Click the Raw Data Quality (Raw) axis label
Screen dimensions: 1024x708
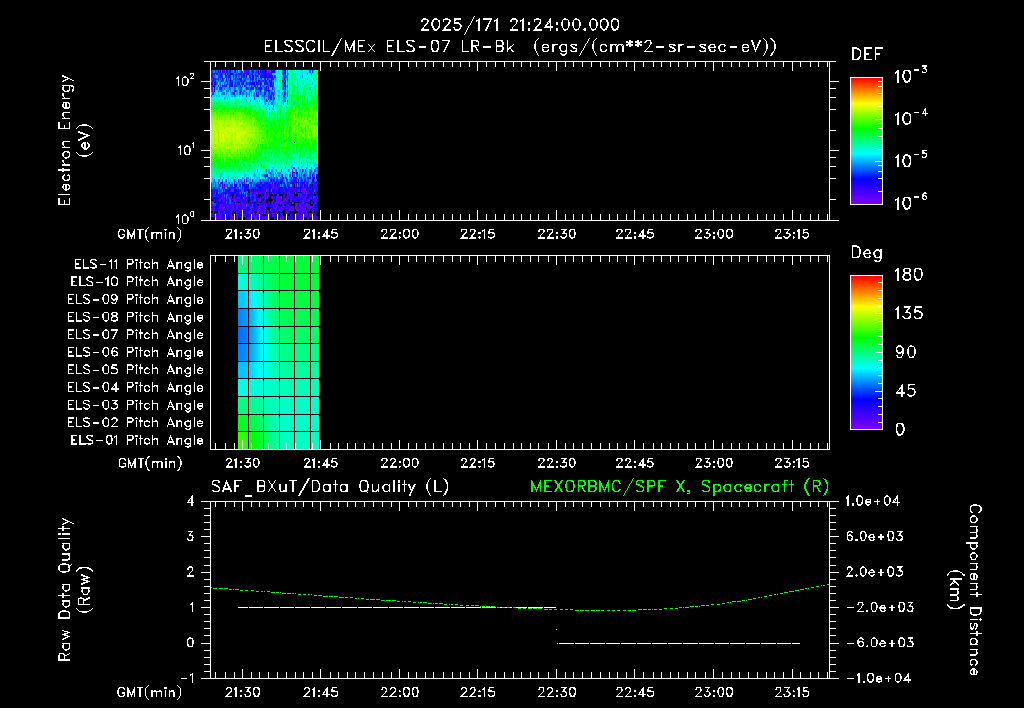(74, 590)
